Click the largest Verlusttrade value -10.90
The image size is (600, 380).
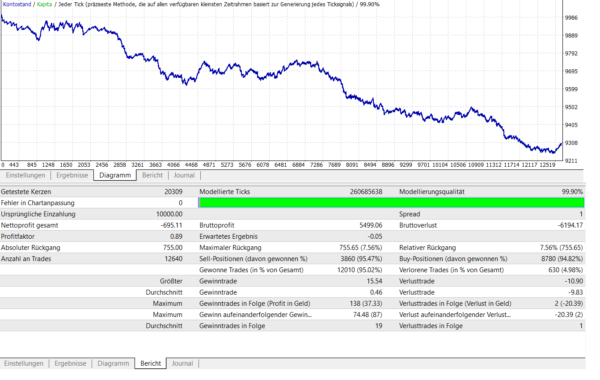pos(574,281)
